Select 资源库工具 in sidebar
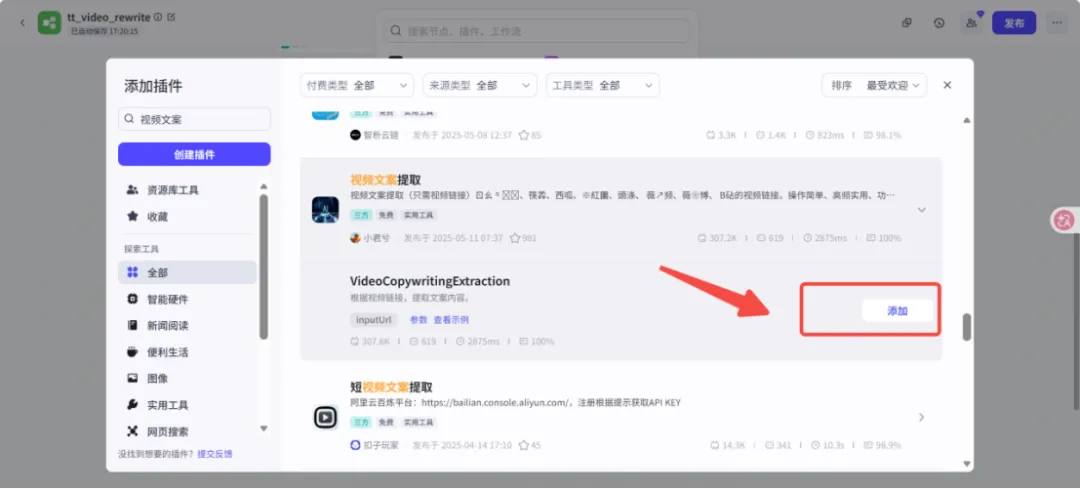Screen dimensions: 1080x489 (187, 189)
